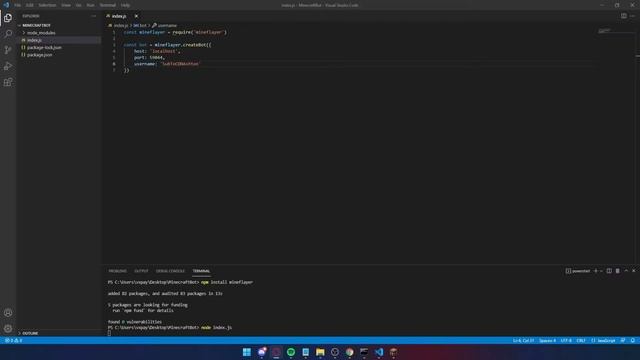Split the terminal panel

click(609, 271)
